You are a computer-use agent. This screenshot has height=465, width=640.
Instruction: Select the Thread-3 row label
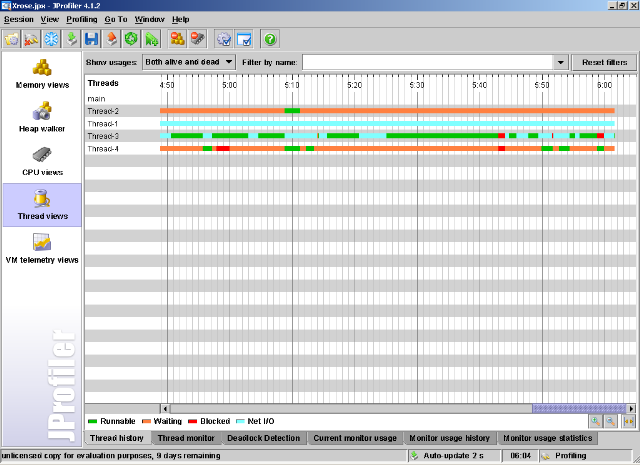pyautogui.click(x=103, y=136)
